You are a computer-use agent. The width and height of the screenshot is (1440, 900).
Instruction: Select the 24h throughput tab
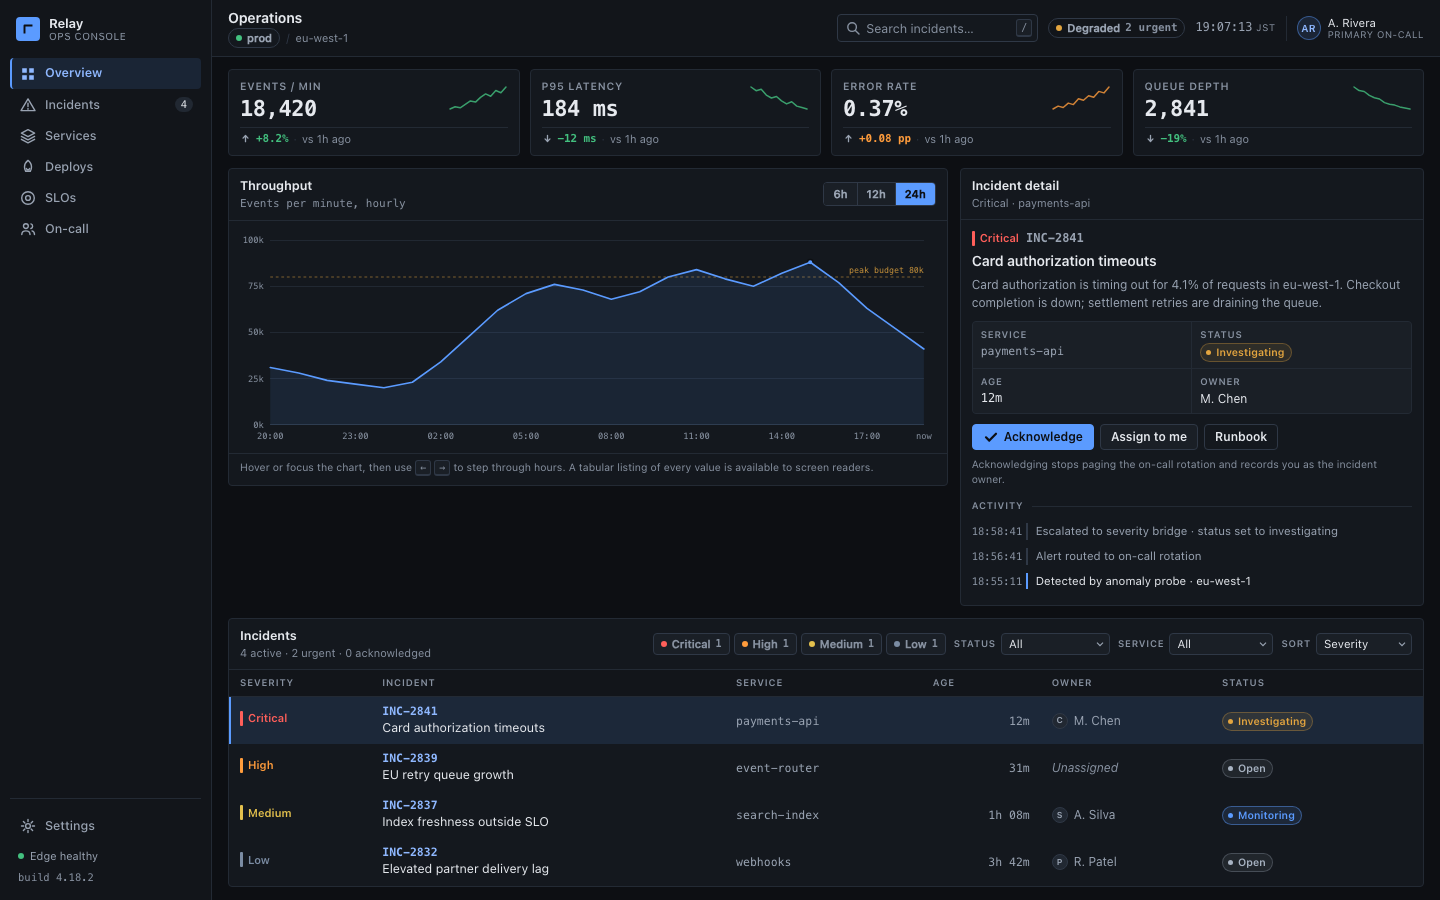[915, 194]
